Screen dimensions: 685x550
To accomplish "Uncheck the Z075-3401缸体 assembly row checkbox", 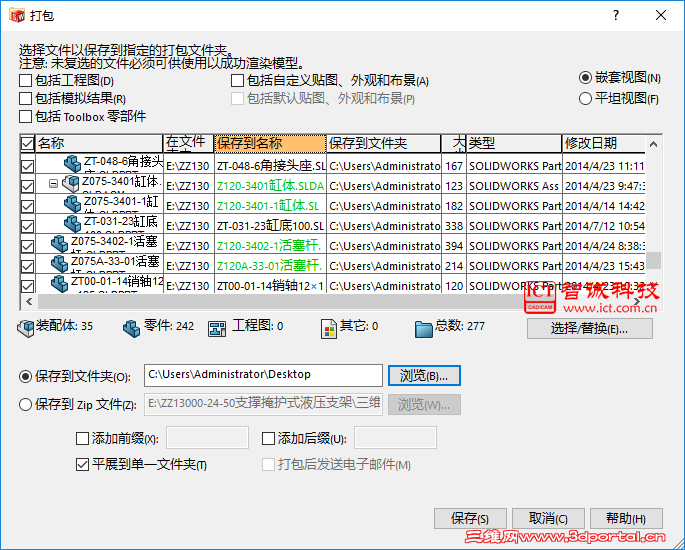I will point(28,186).
